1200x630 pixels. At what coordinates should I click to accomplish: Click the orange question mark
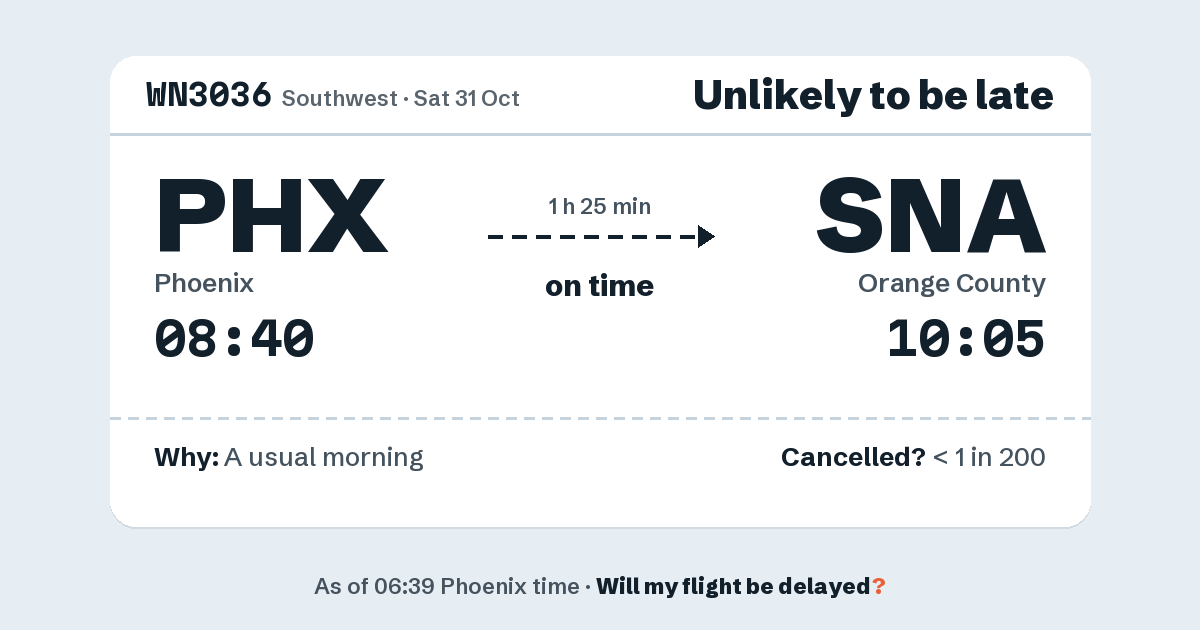(x=879, y=587)
